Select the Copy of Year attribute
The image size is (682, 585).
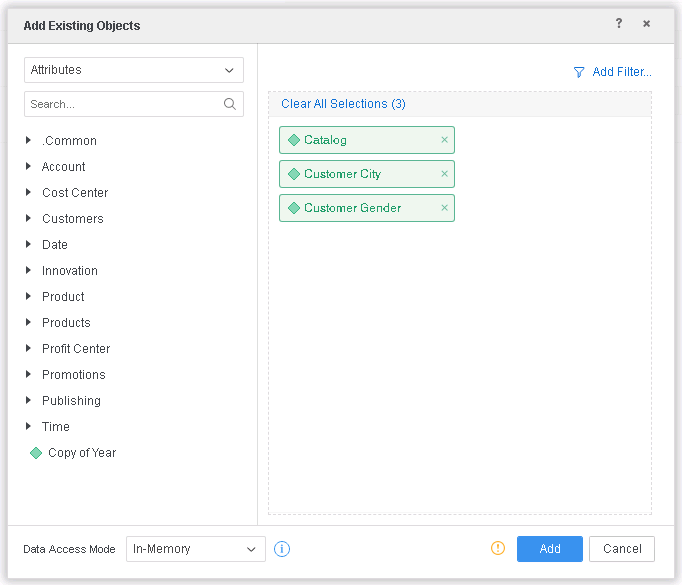click(81, 453)
